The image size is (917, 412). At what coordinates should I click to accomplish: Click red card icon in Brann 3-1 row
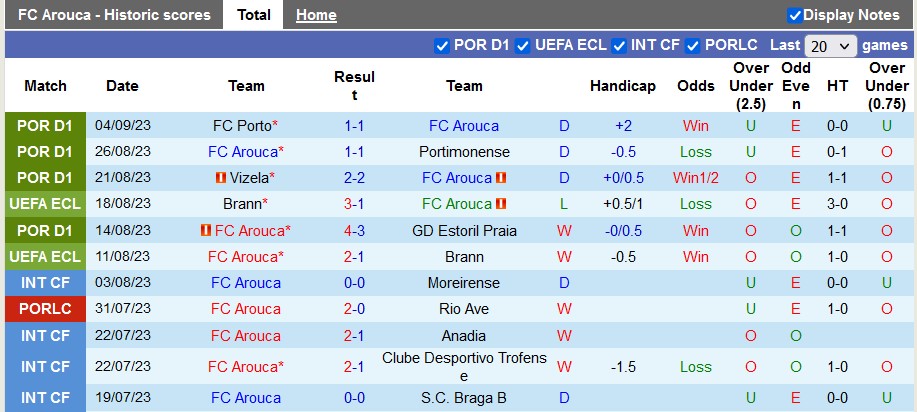click(x=501, y=204)
